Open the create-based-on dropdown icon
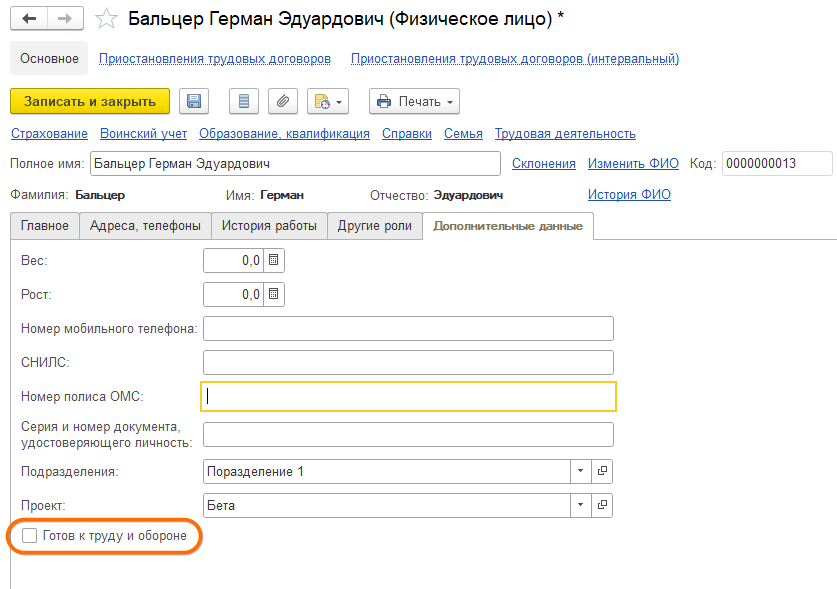 (x=328, y=101)
